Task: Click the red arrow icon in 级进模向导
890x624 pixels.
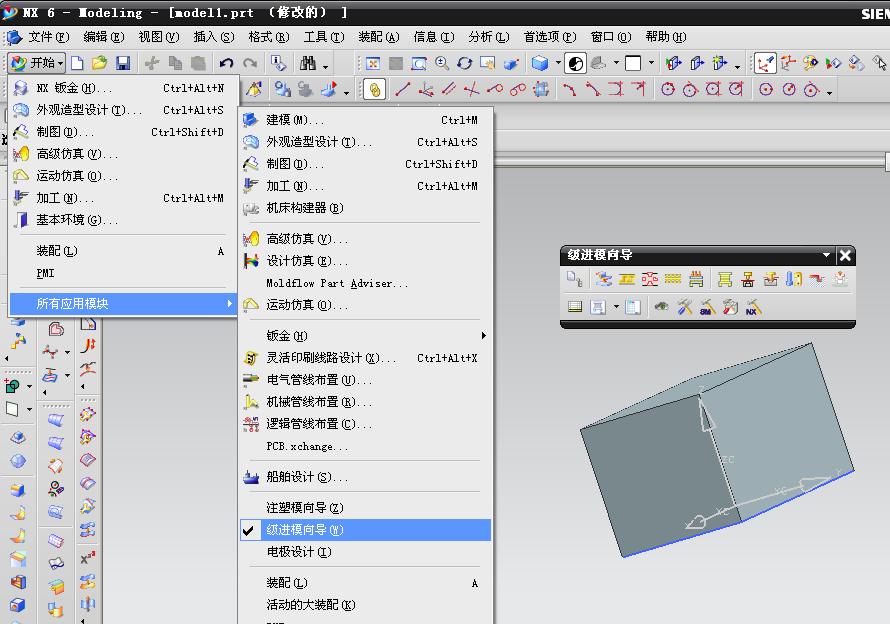Action: [817, 278]
